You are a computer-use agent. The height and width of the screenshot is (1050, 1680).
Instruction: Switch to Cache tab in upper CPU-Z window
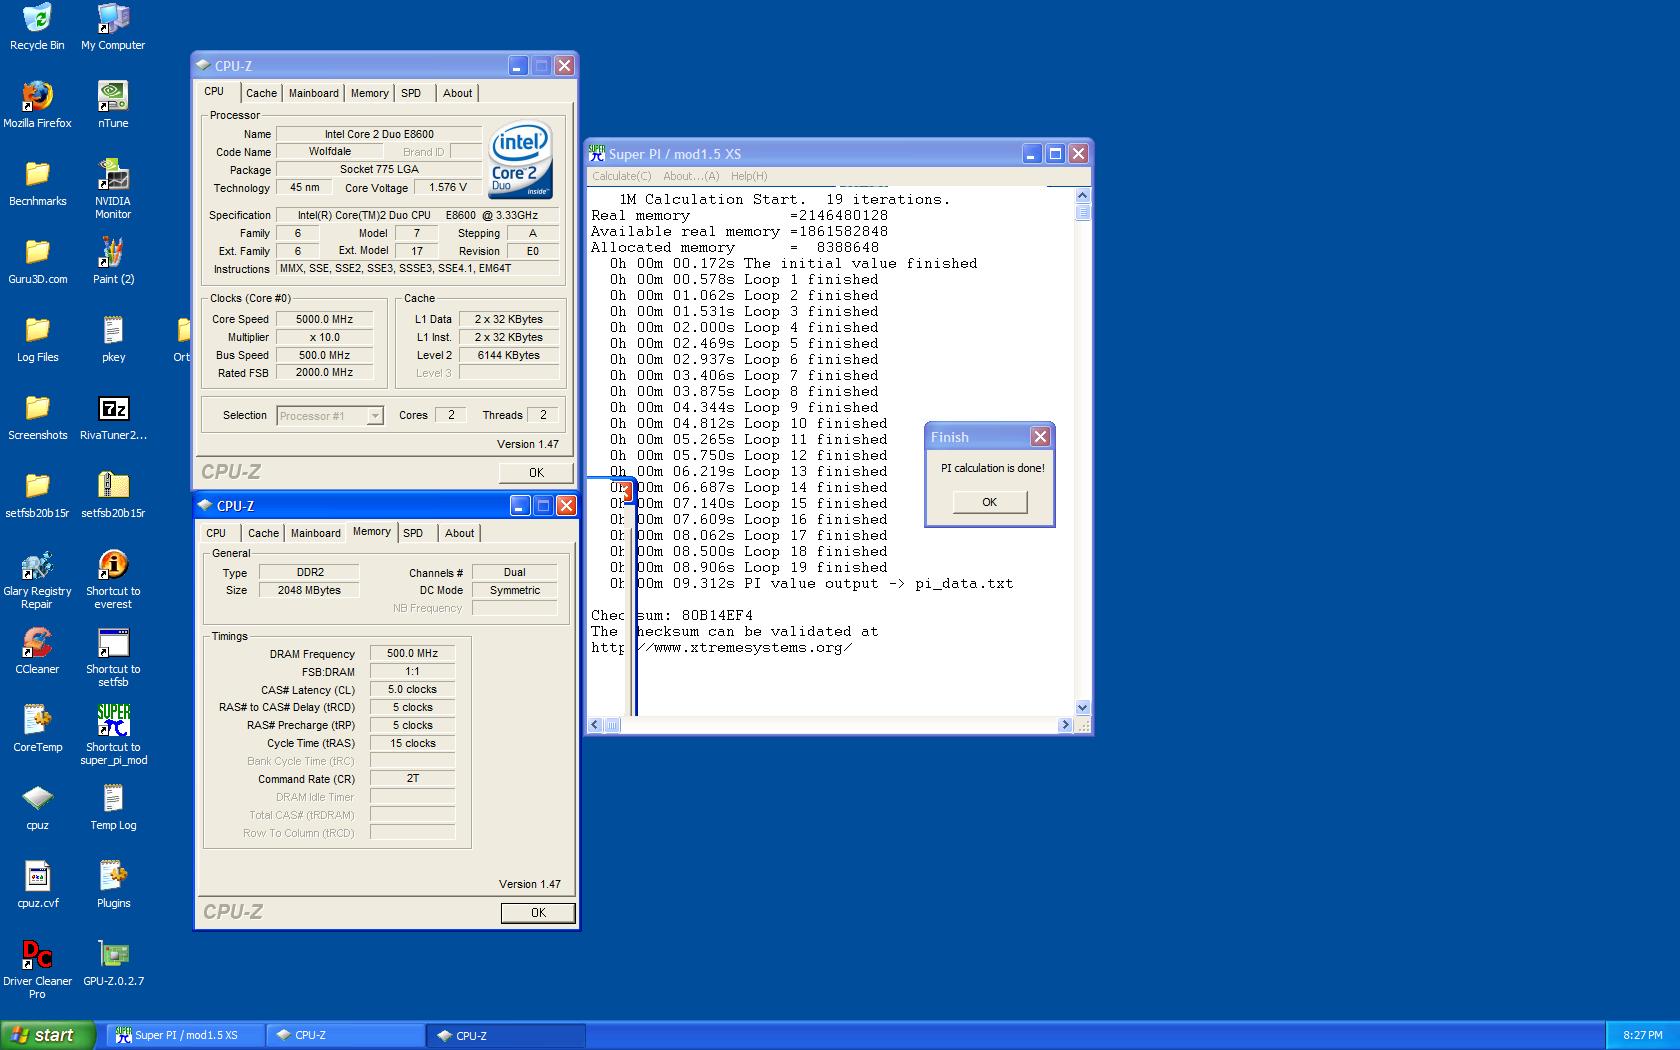261,93
